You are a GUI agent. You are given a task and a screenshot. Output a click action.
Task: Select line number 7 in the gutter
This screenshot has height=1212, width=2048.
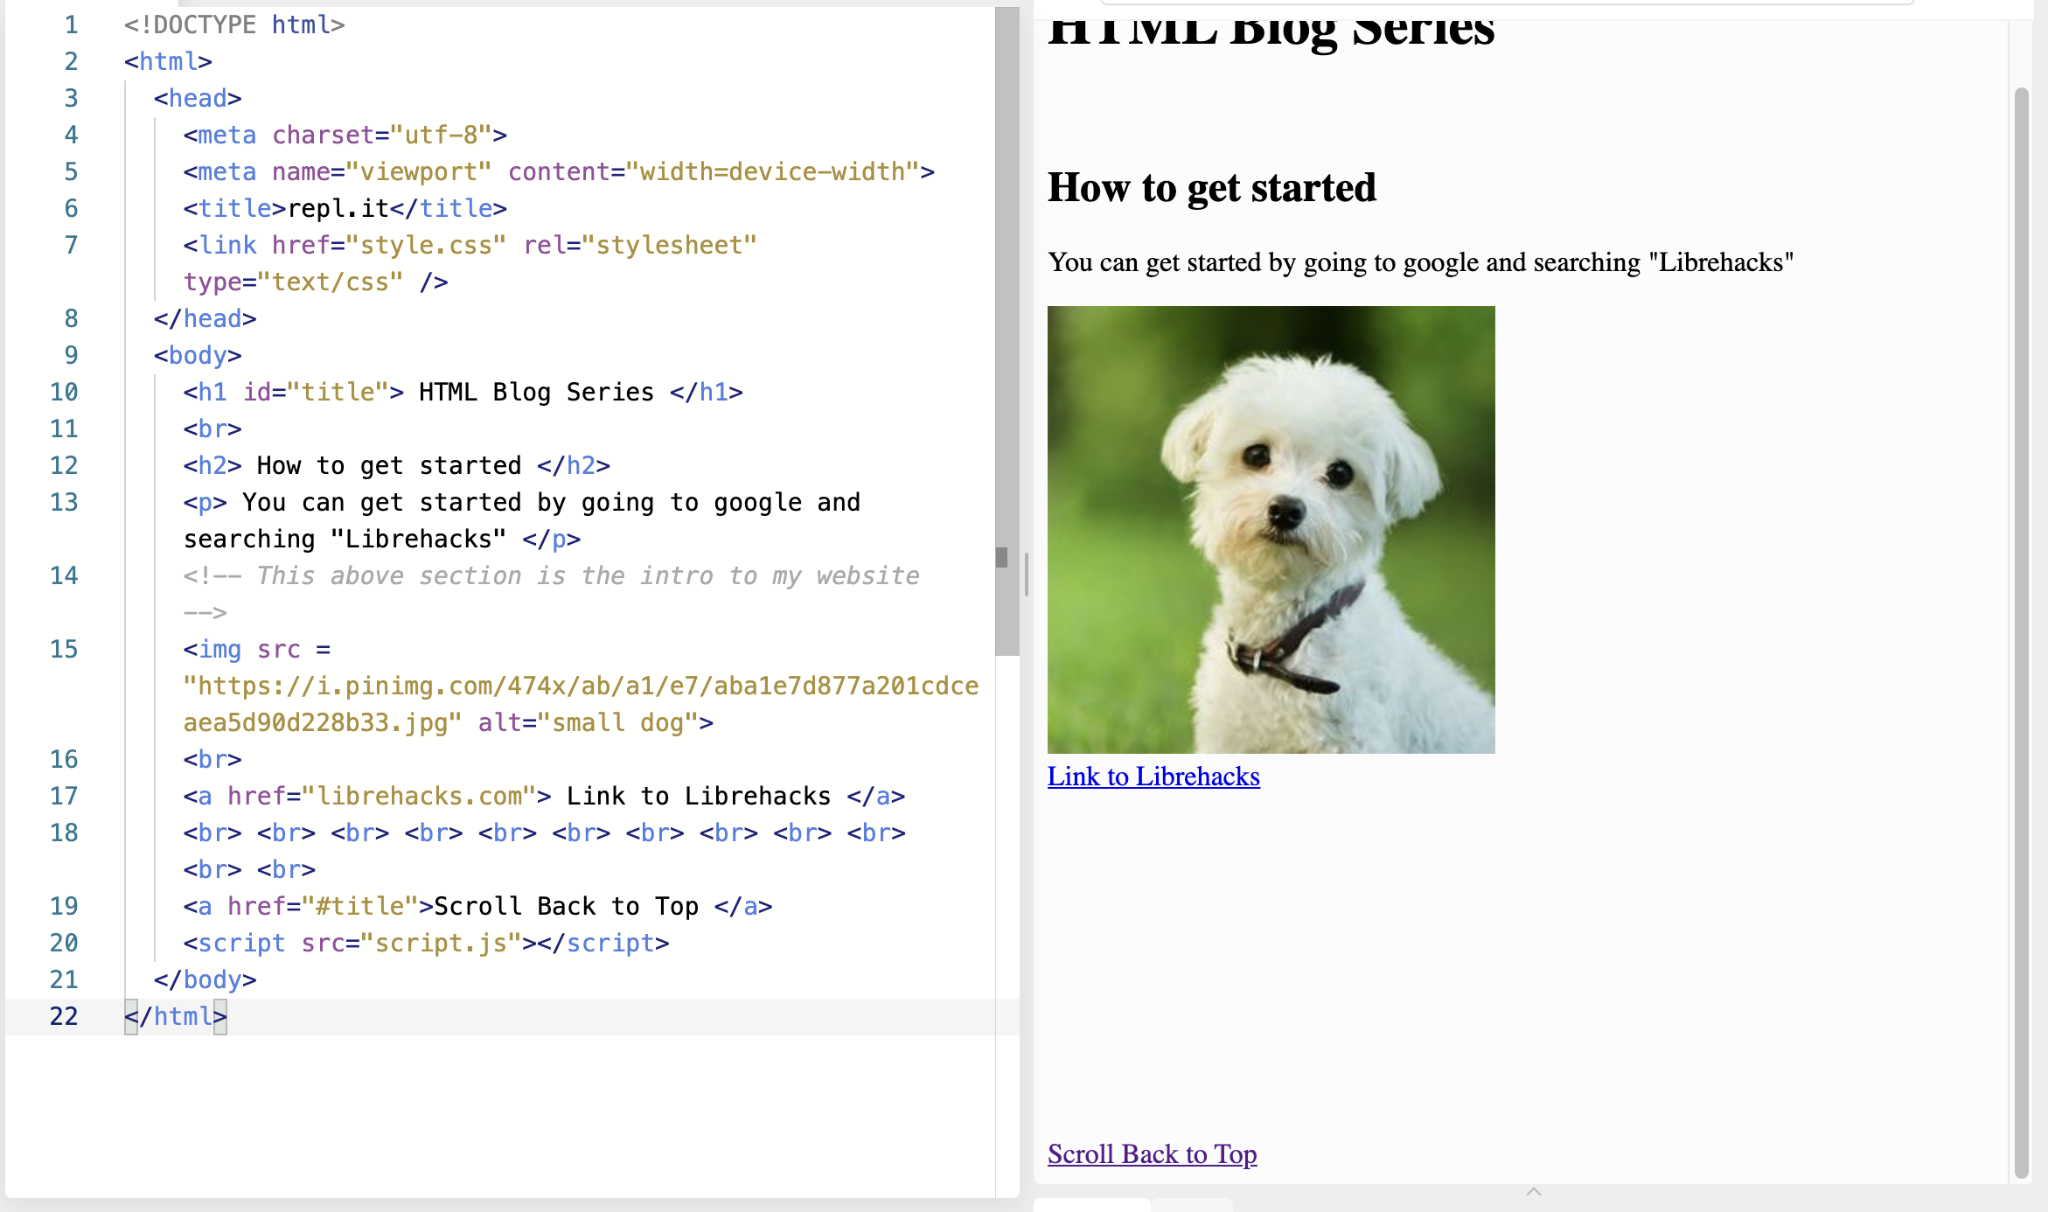tap(71, 245)
